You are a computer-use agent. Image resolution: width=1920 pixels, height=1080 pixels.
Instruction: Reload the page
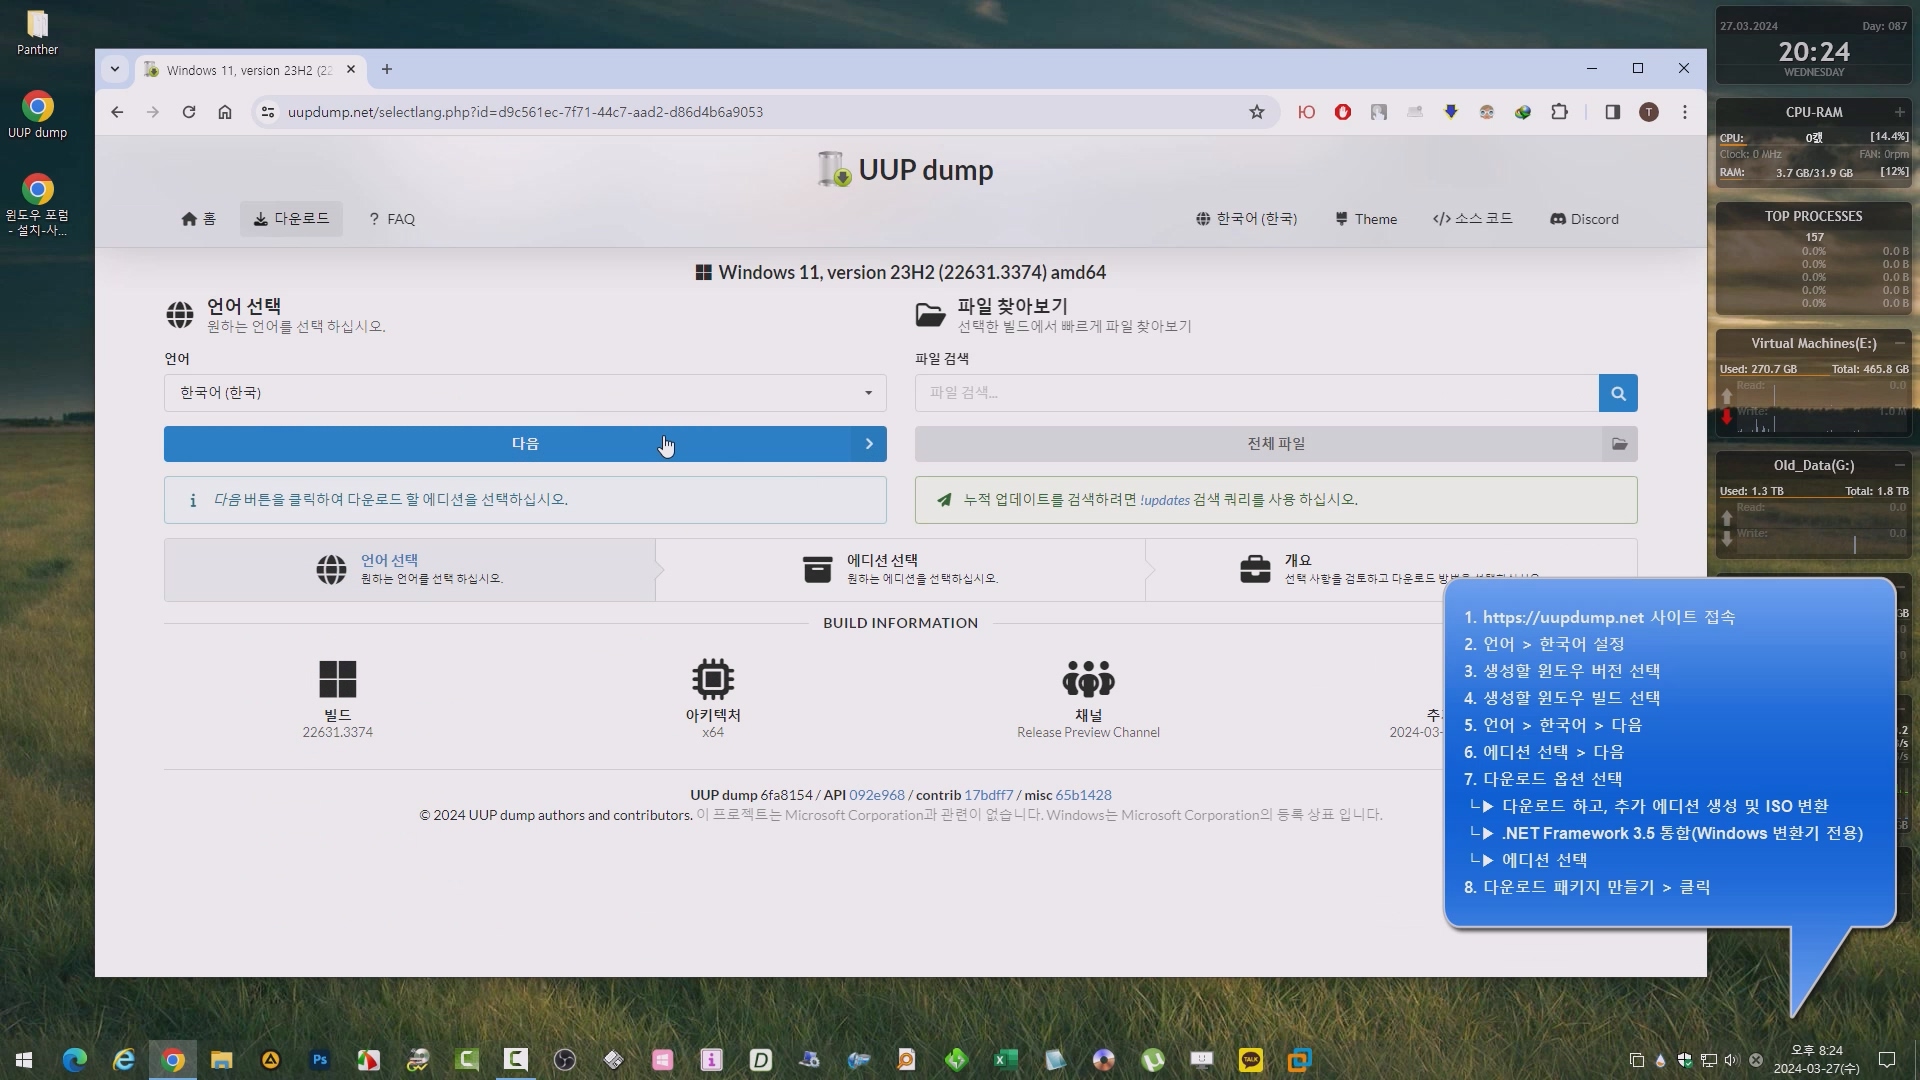(x=189, y=112)
